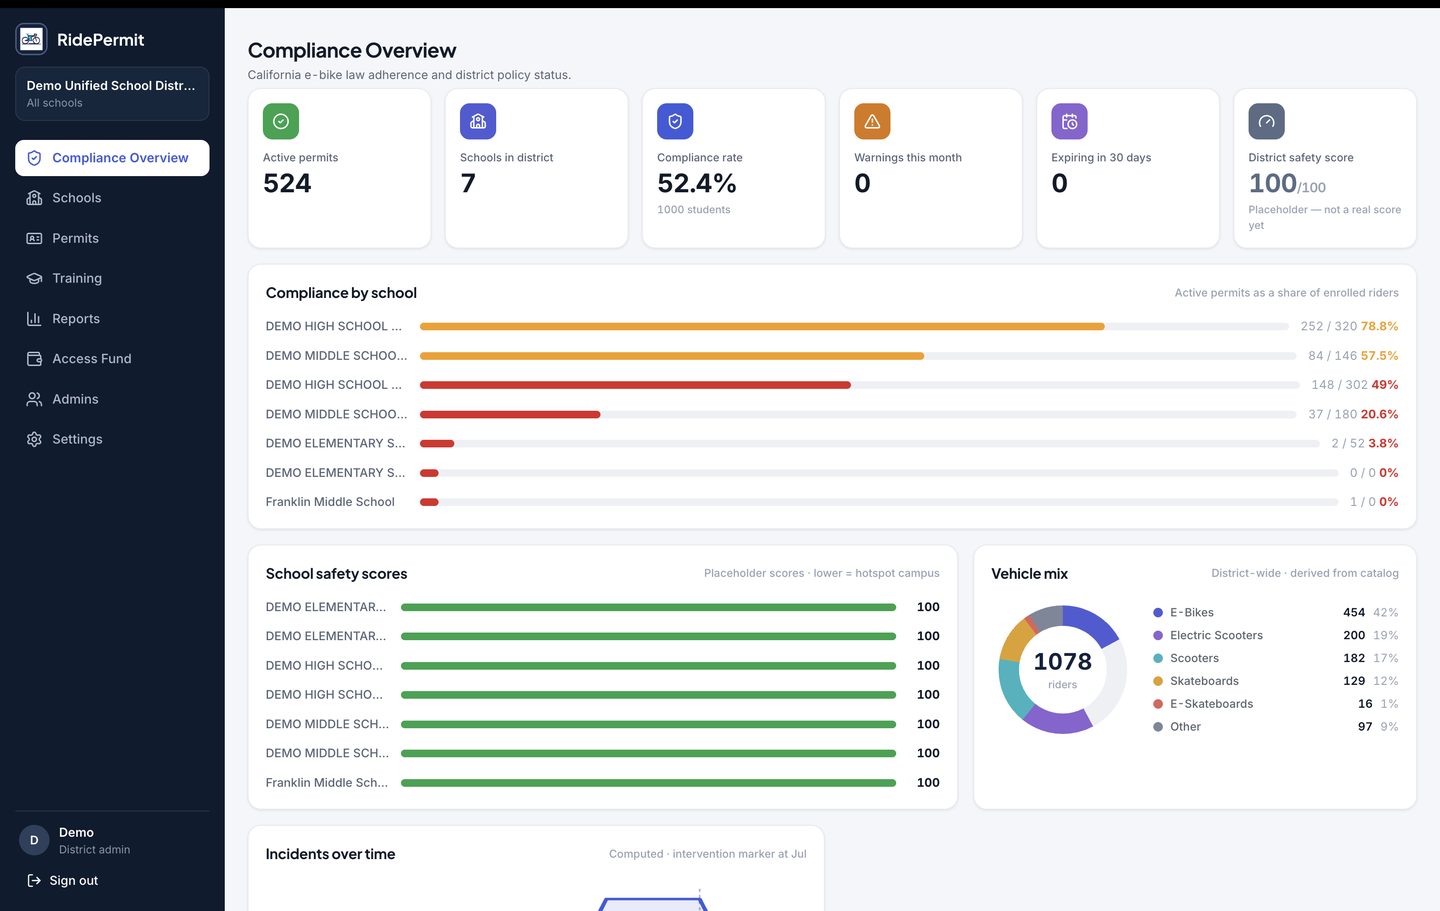The image size is (1440, 911).
Task: Click the Admins people icon
Action: (x=34, y=399)
